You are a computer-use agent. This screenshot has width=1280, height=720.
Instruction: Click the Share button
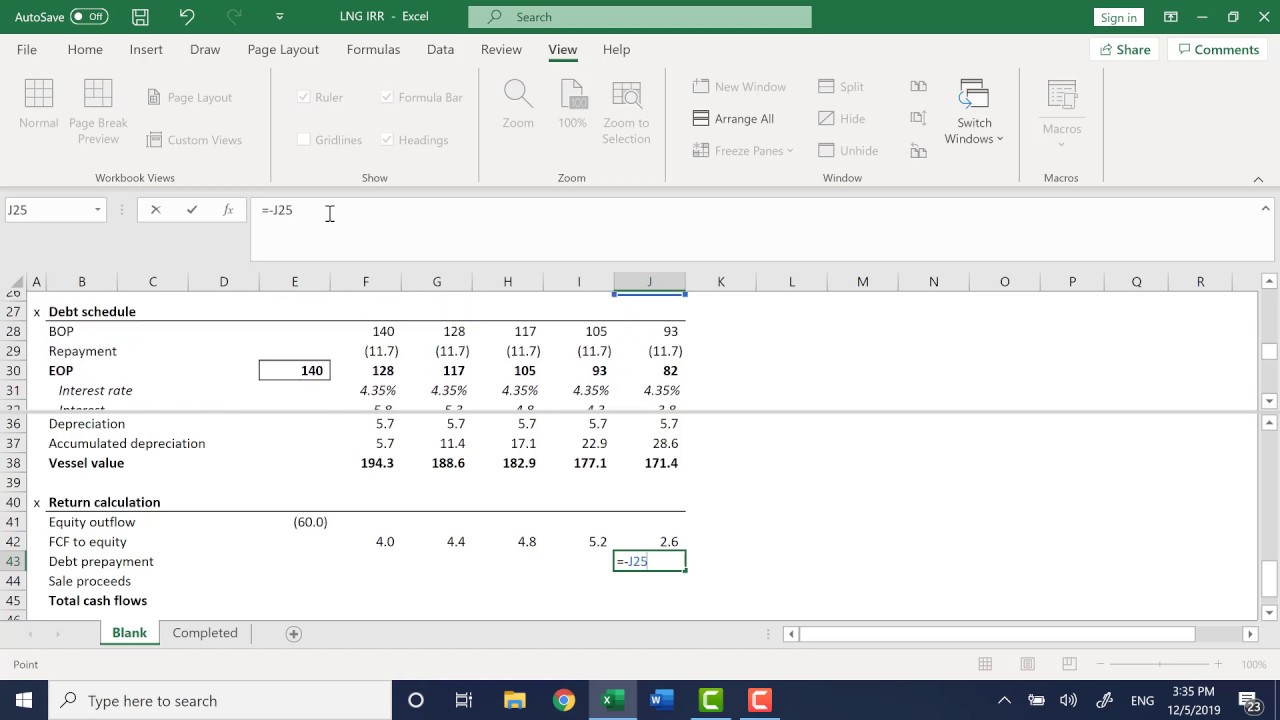pos(1126,49)
